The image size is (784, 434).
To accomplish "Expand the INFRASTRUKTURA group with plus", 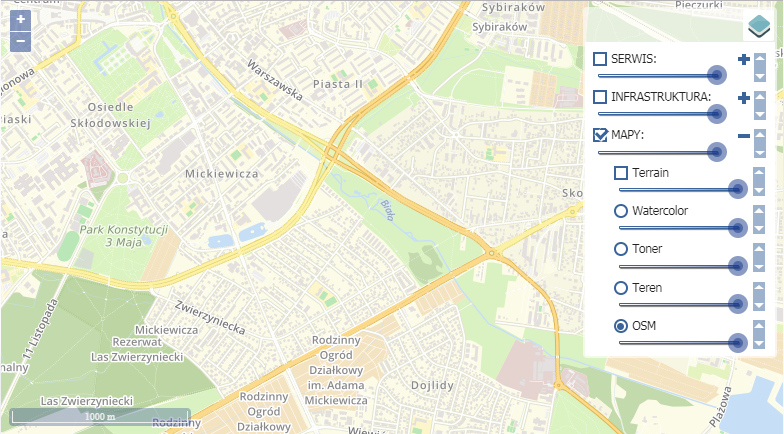I will pyautogui.click(x=744, y=97).
